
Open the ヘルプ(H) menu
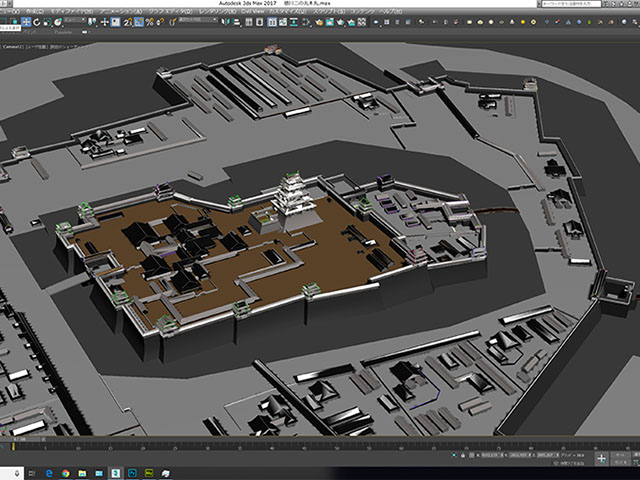coord(391,11)
